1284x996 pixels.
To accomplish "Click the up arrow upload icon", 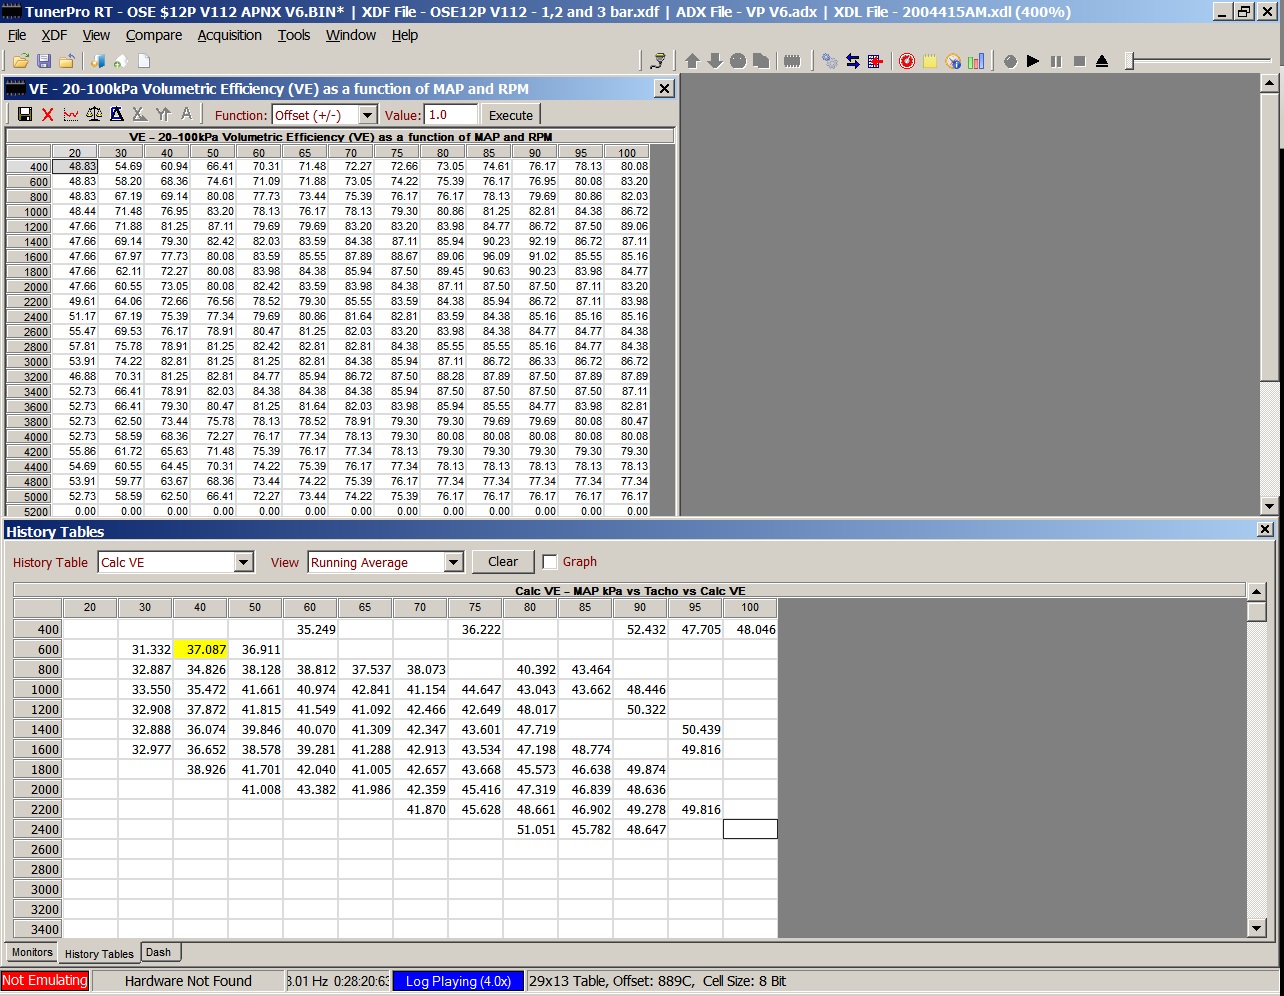I will (x=692, y=61).
